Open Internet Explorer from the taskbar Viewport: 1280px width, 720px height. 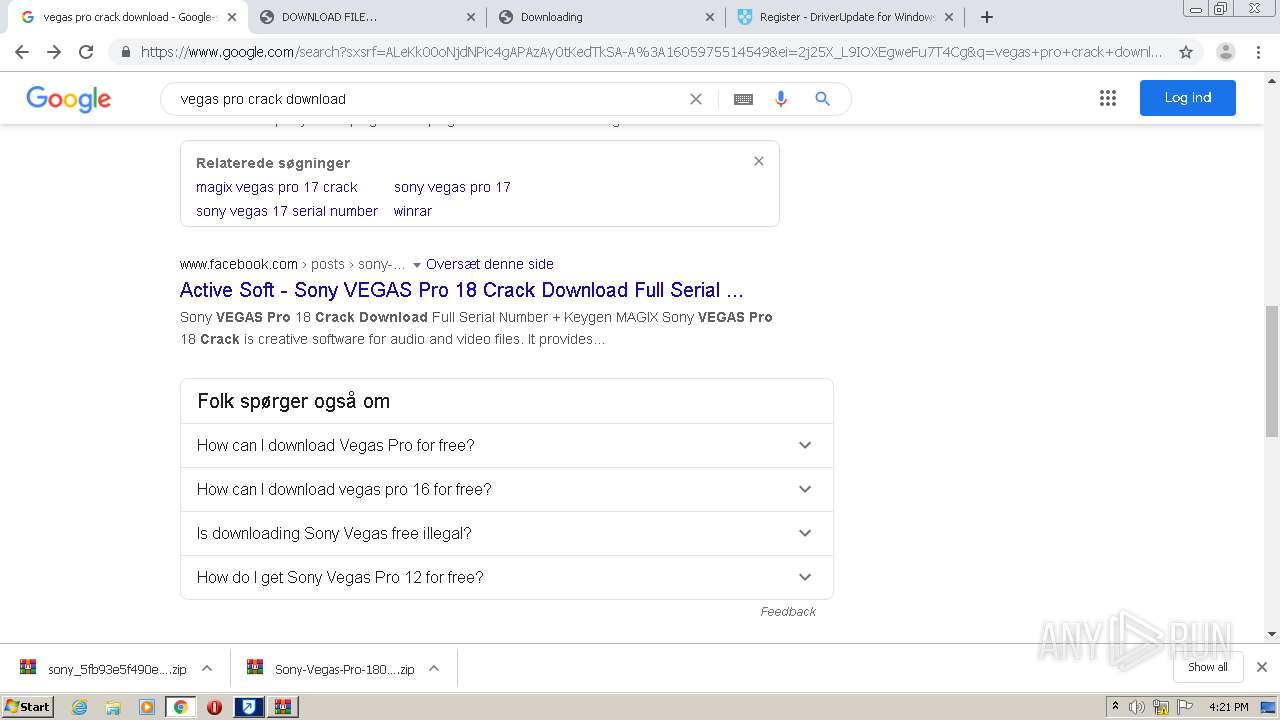80,707
